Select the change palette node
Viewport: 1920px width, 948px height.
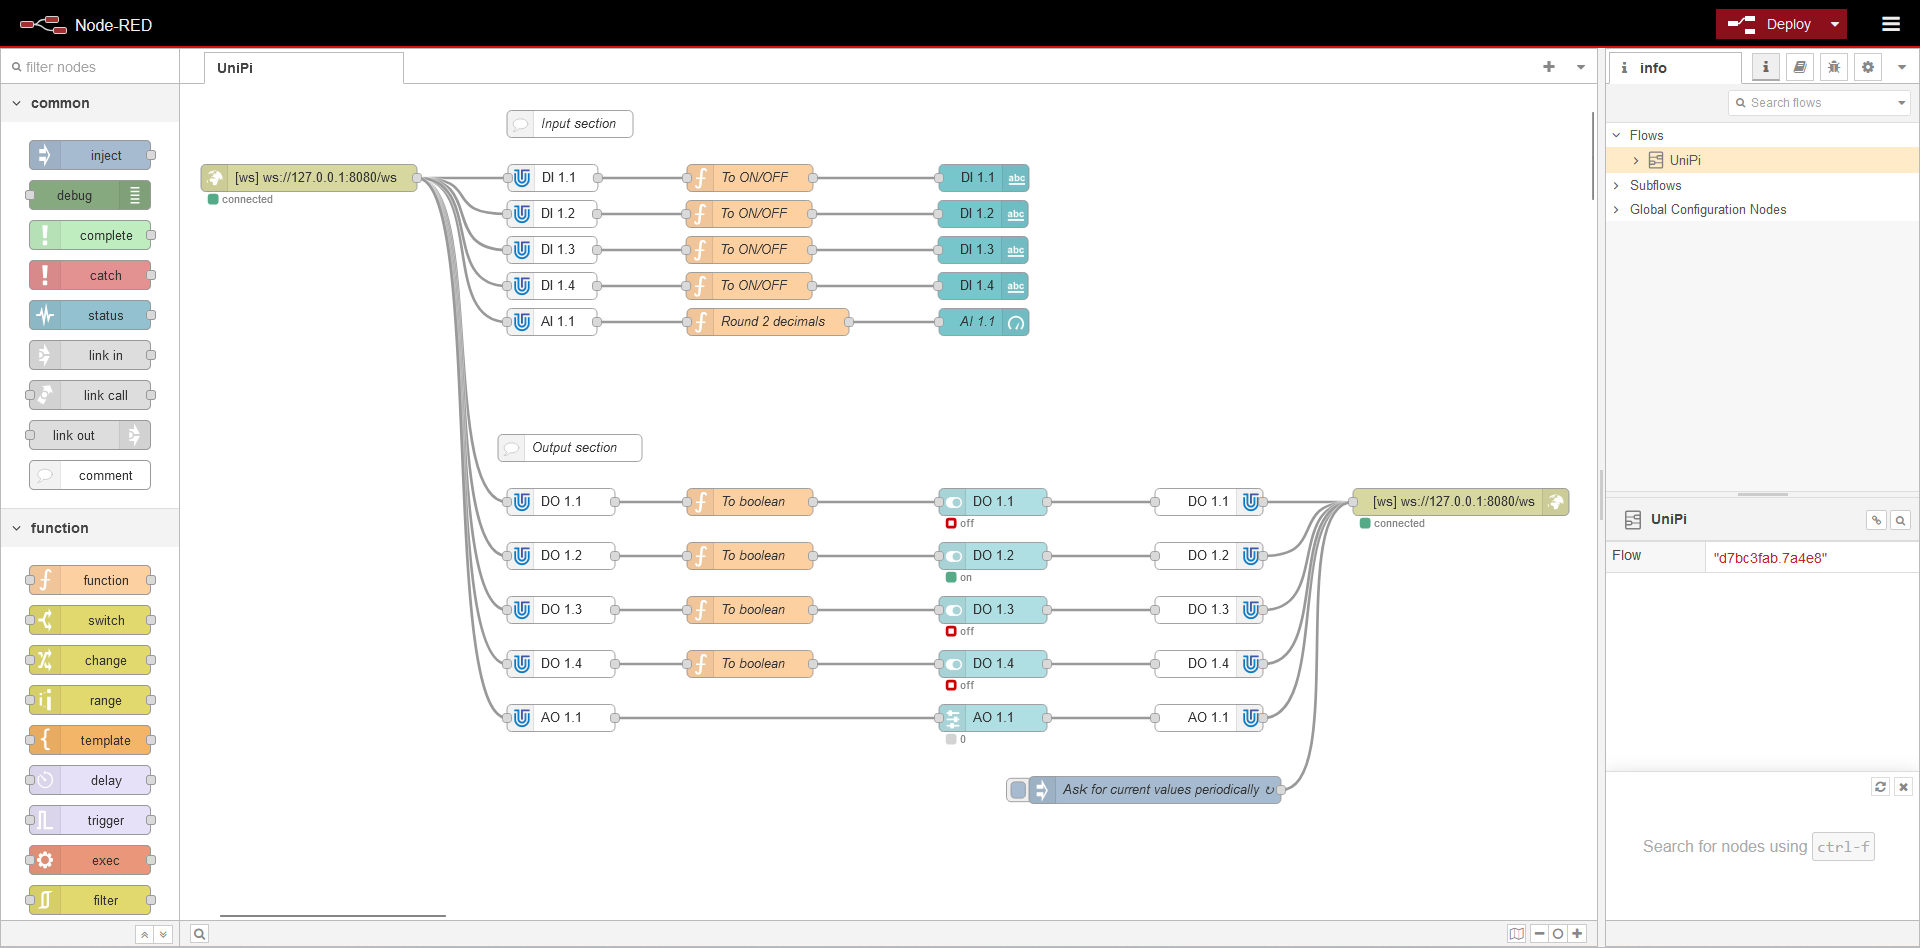coord(90,660)
